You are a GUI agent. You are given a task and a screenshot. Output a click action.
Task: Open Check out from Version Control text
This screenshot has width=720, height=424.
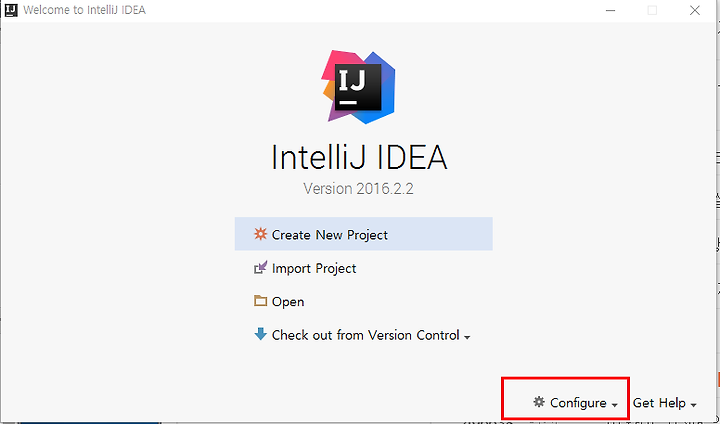366,335
